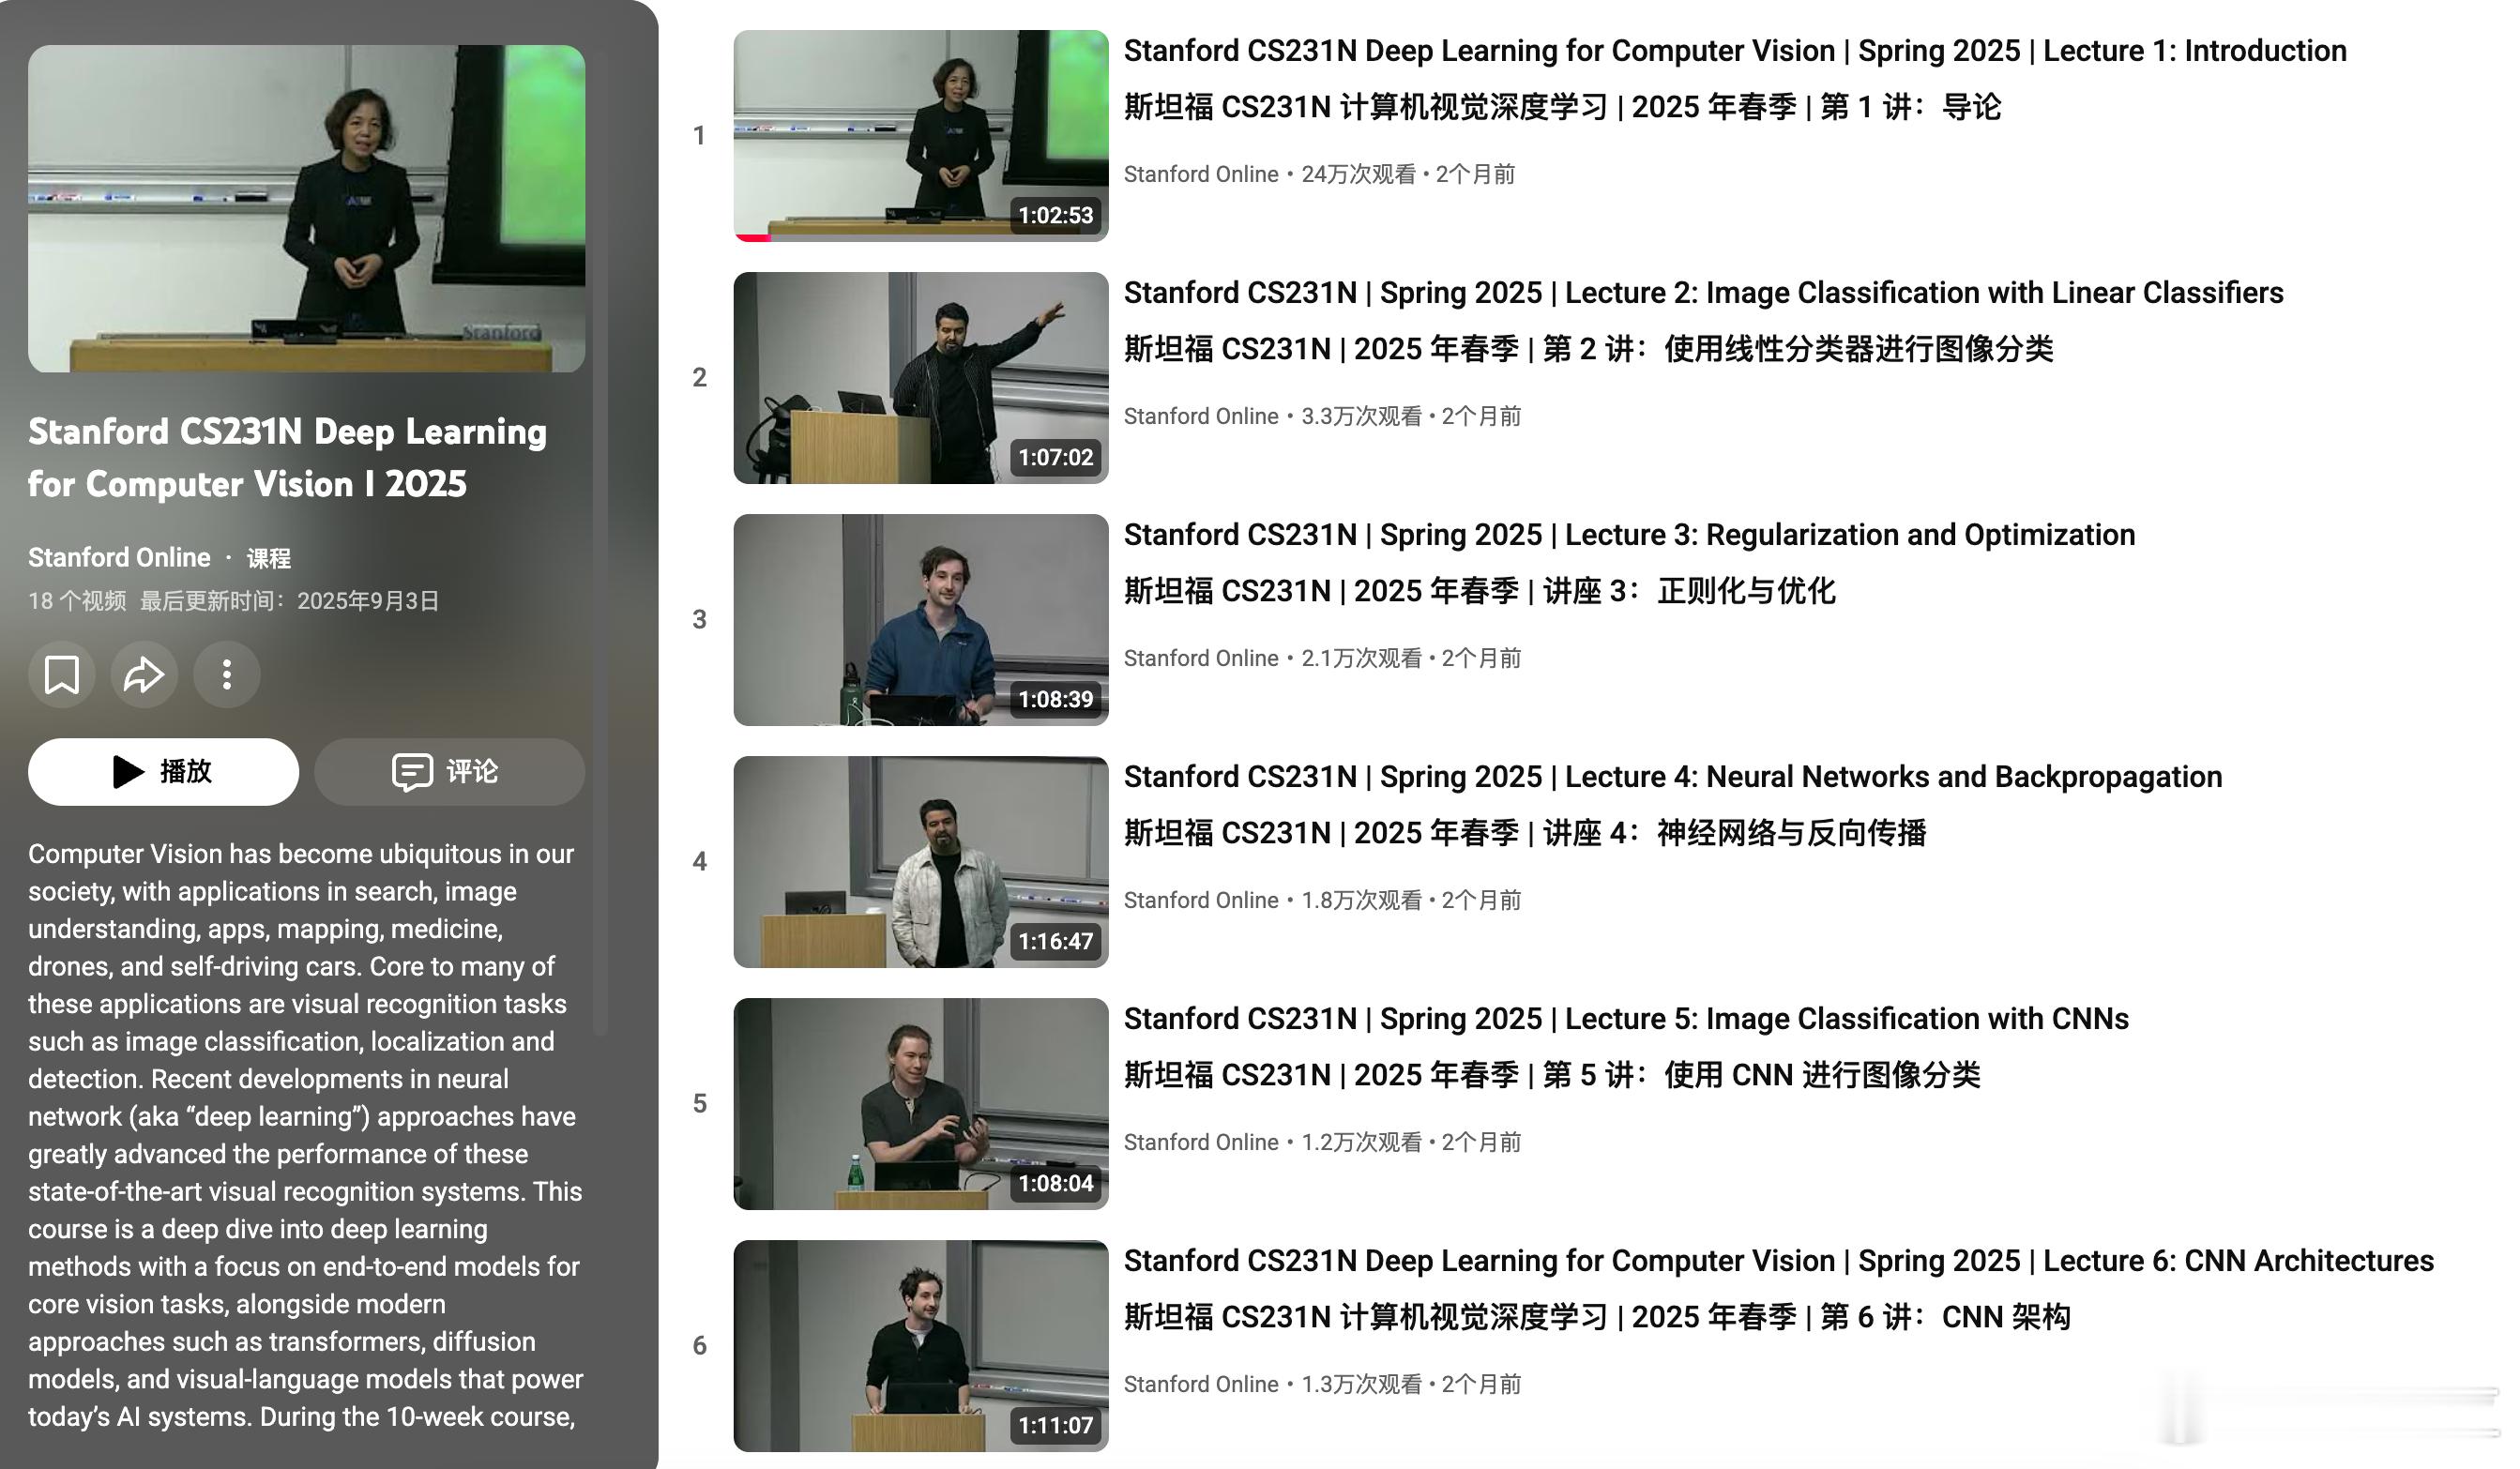Open the three-dot more options menu
The height and width of the screenshot is (1469, 2520).
click(x=227, y=675)
